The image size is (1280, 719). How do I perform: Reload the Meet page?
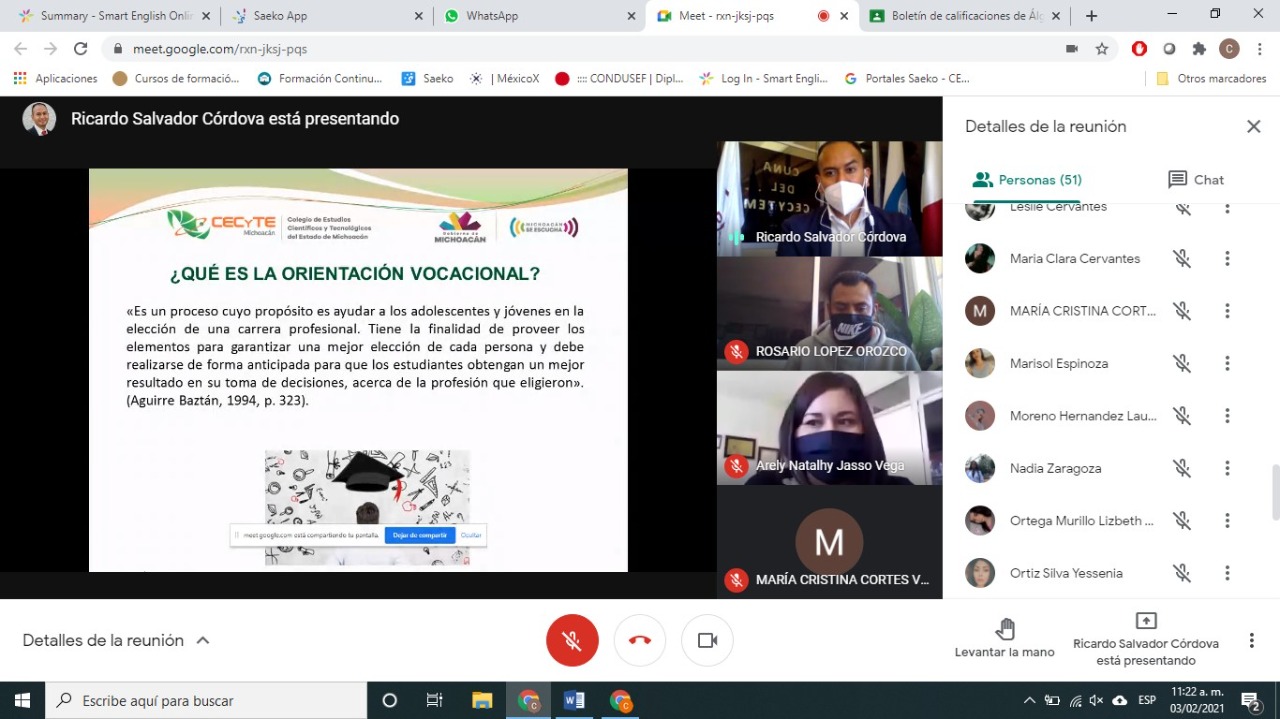coord(81,49)
